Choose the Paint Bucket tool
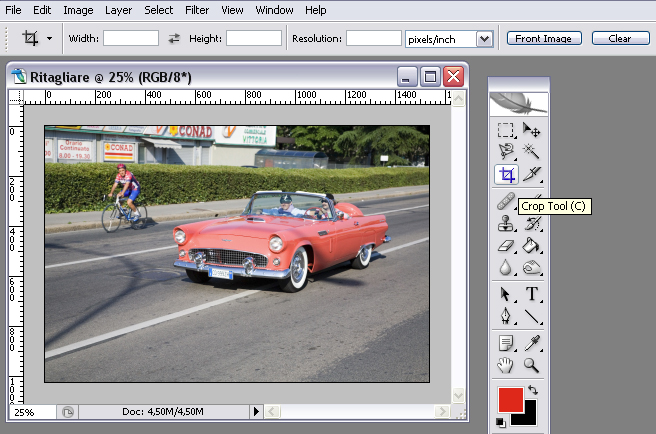 (532, 245)
